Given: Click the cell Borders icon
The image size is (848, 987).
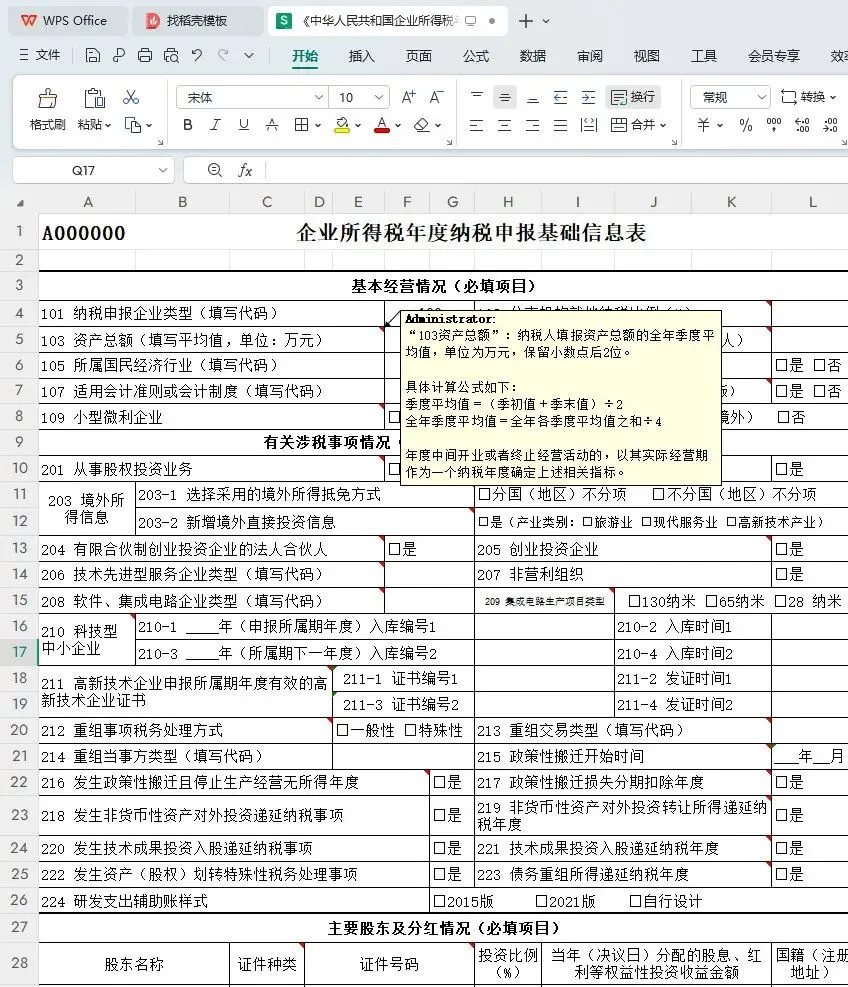Looking at the screenshot, I should (x=302, y=125).
